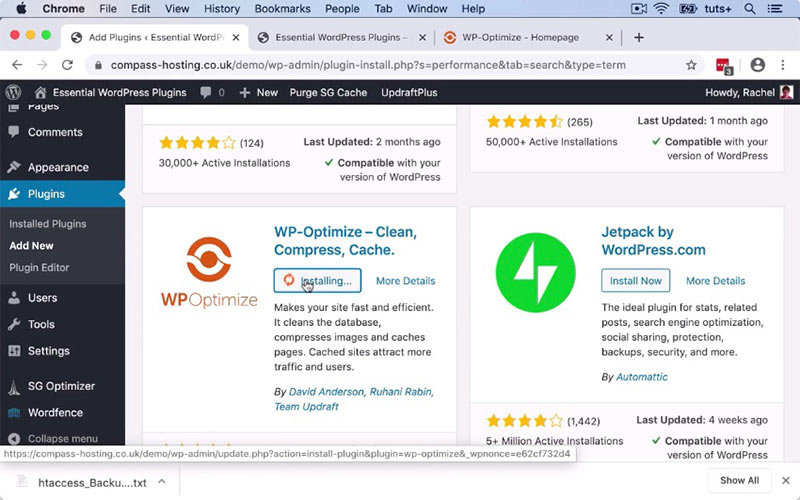Click the screen recording icon in the menu bar
Image resolution: width=800 pixels, height=500 pixels.
(x=639, y=8)
